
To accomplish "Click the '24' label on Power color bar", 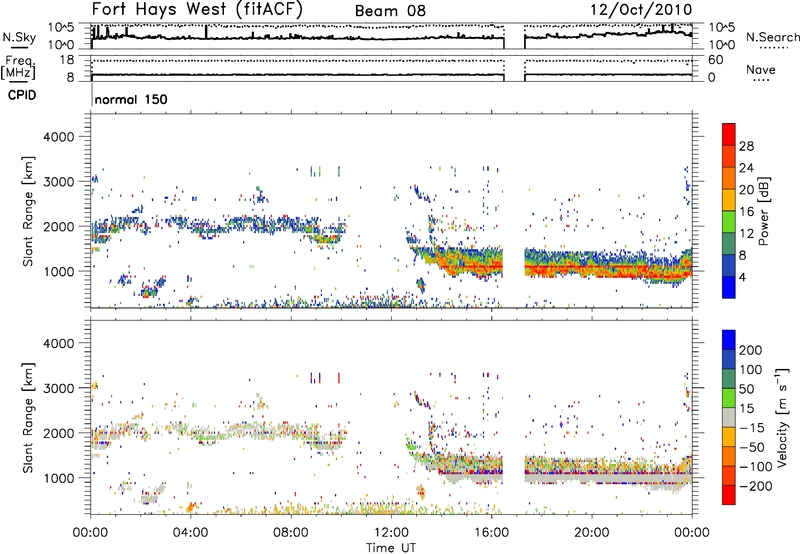I will tap(746, 168).
